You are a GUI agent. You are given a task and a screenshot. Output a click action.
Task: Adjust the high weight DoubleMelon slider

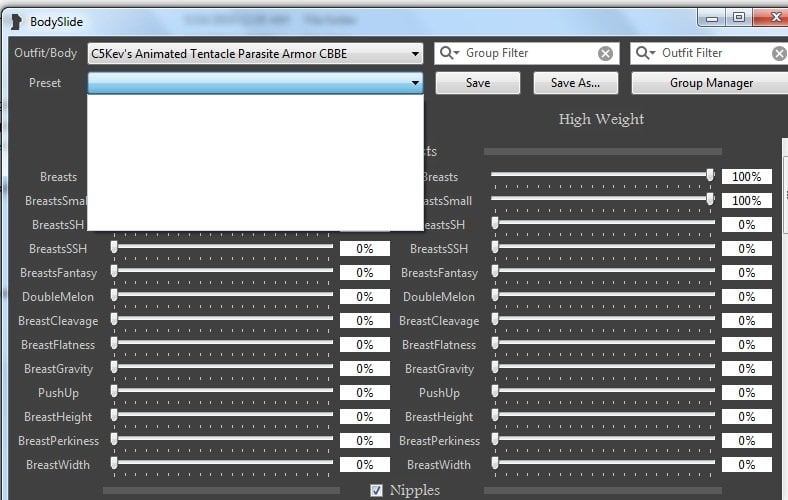(x=603, y=295)
